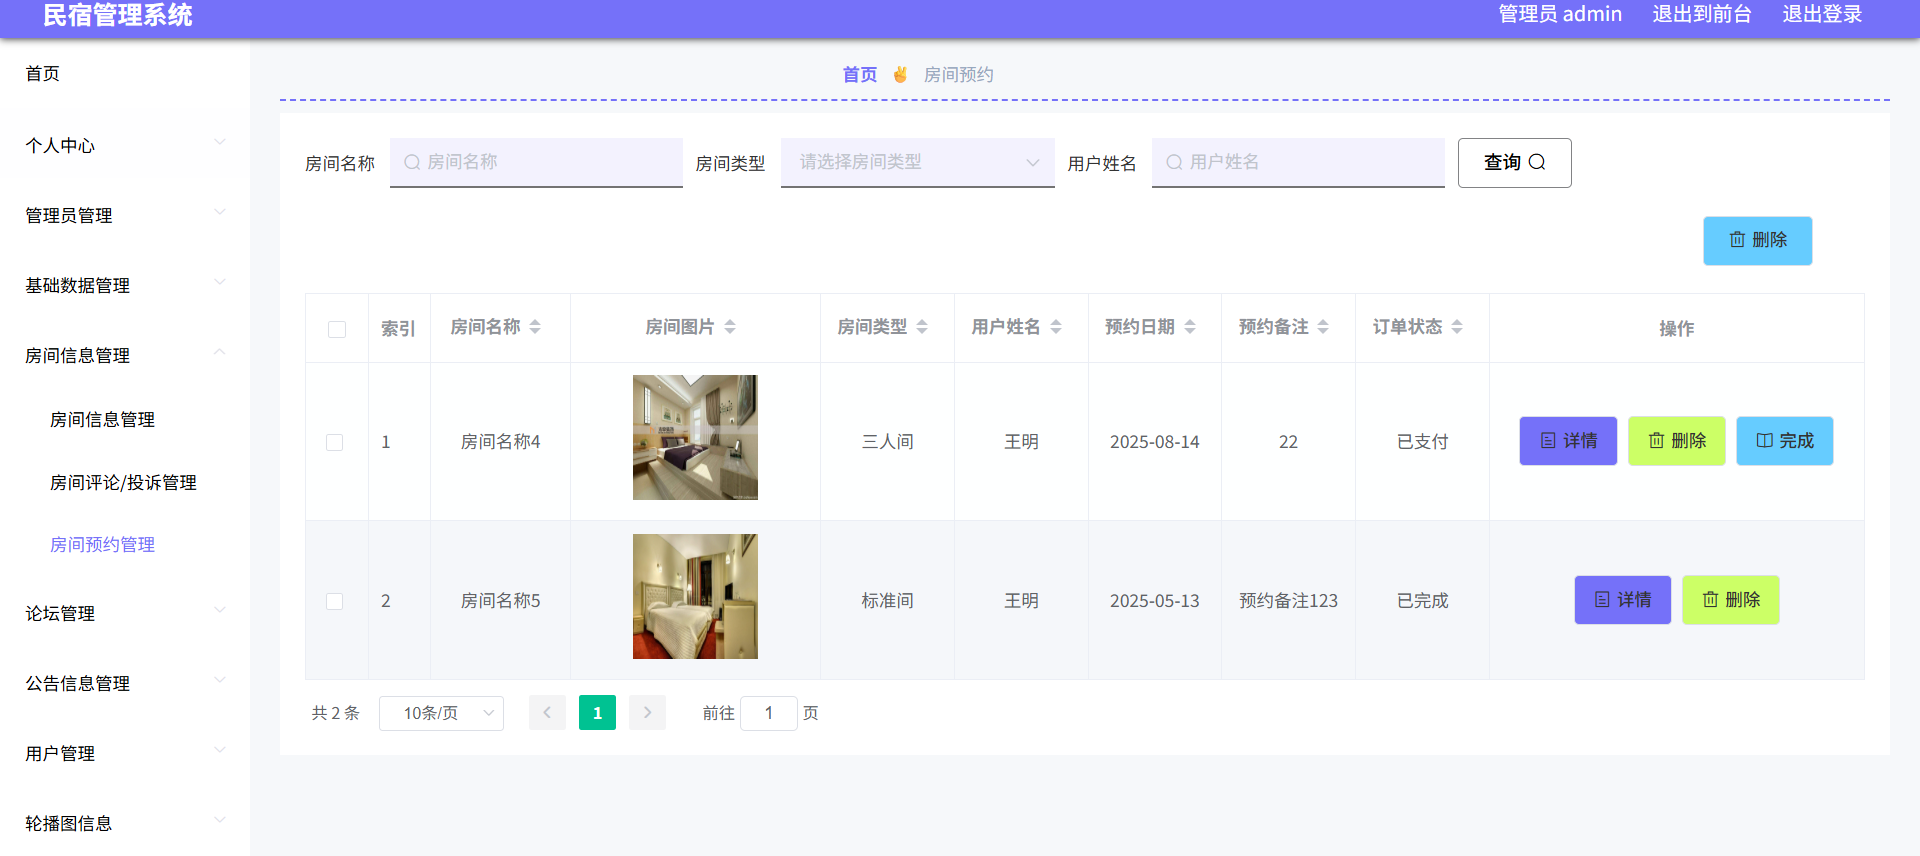
Task: View 详情 for 房间名称5 booking
Action: point(1623,600)
